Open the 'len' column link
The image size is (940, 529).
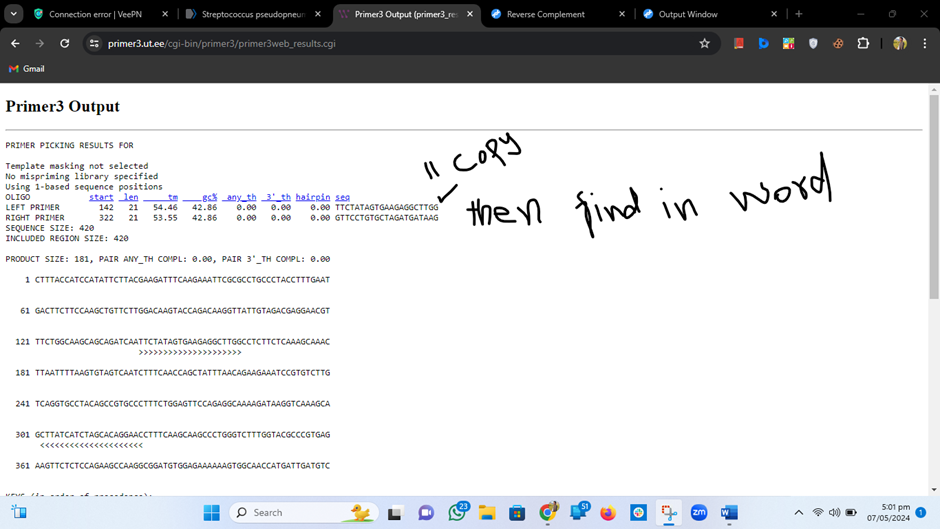pyautogui.click(x=128, y=197)
